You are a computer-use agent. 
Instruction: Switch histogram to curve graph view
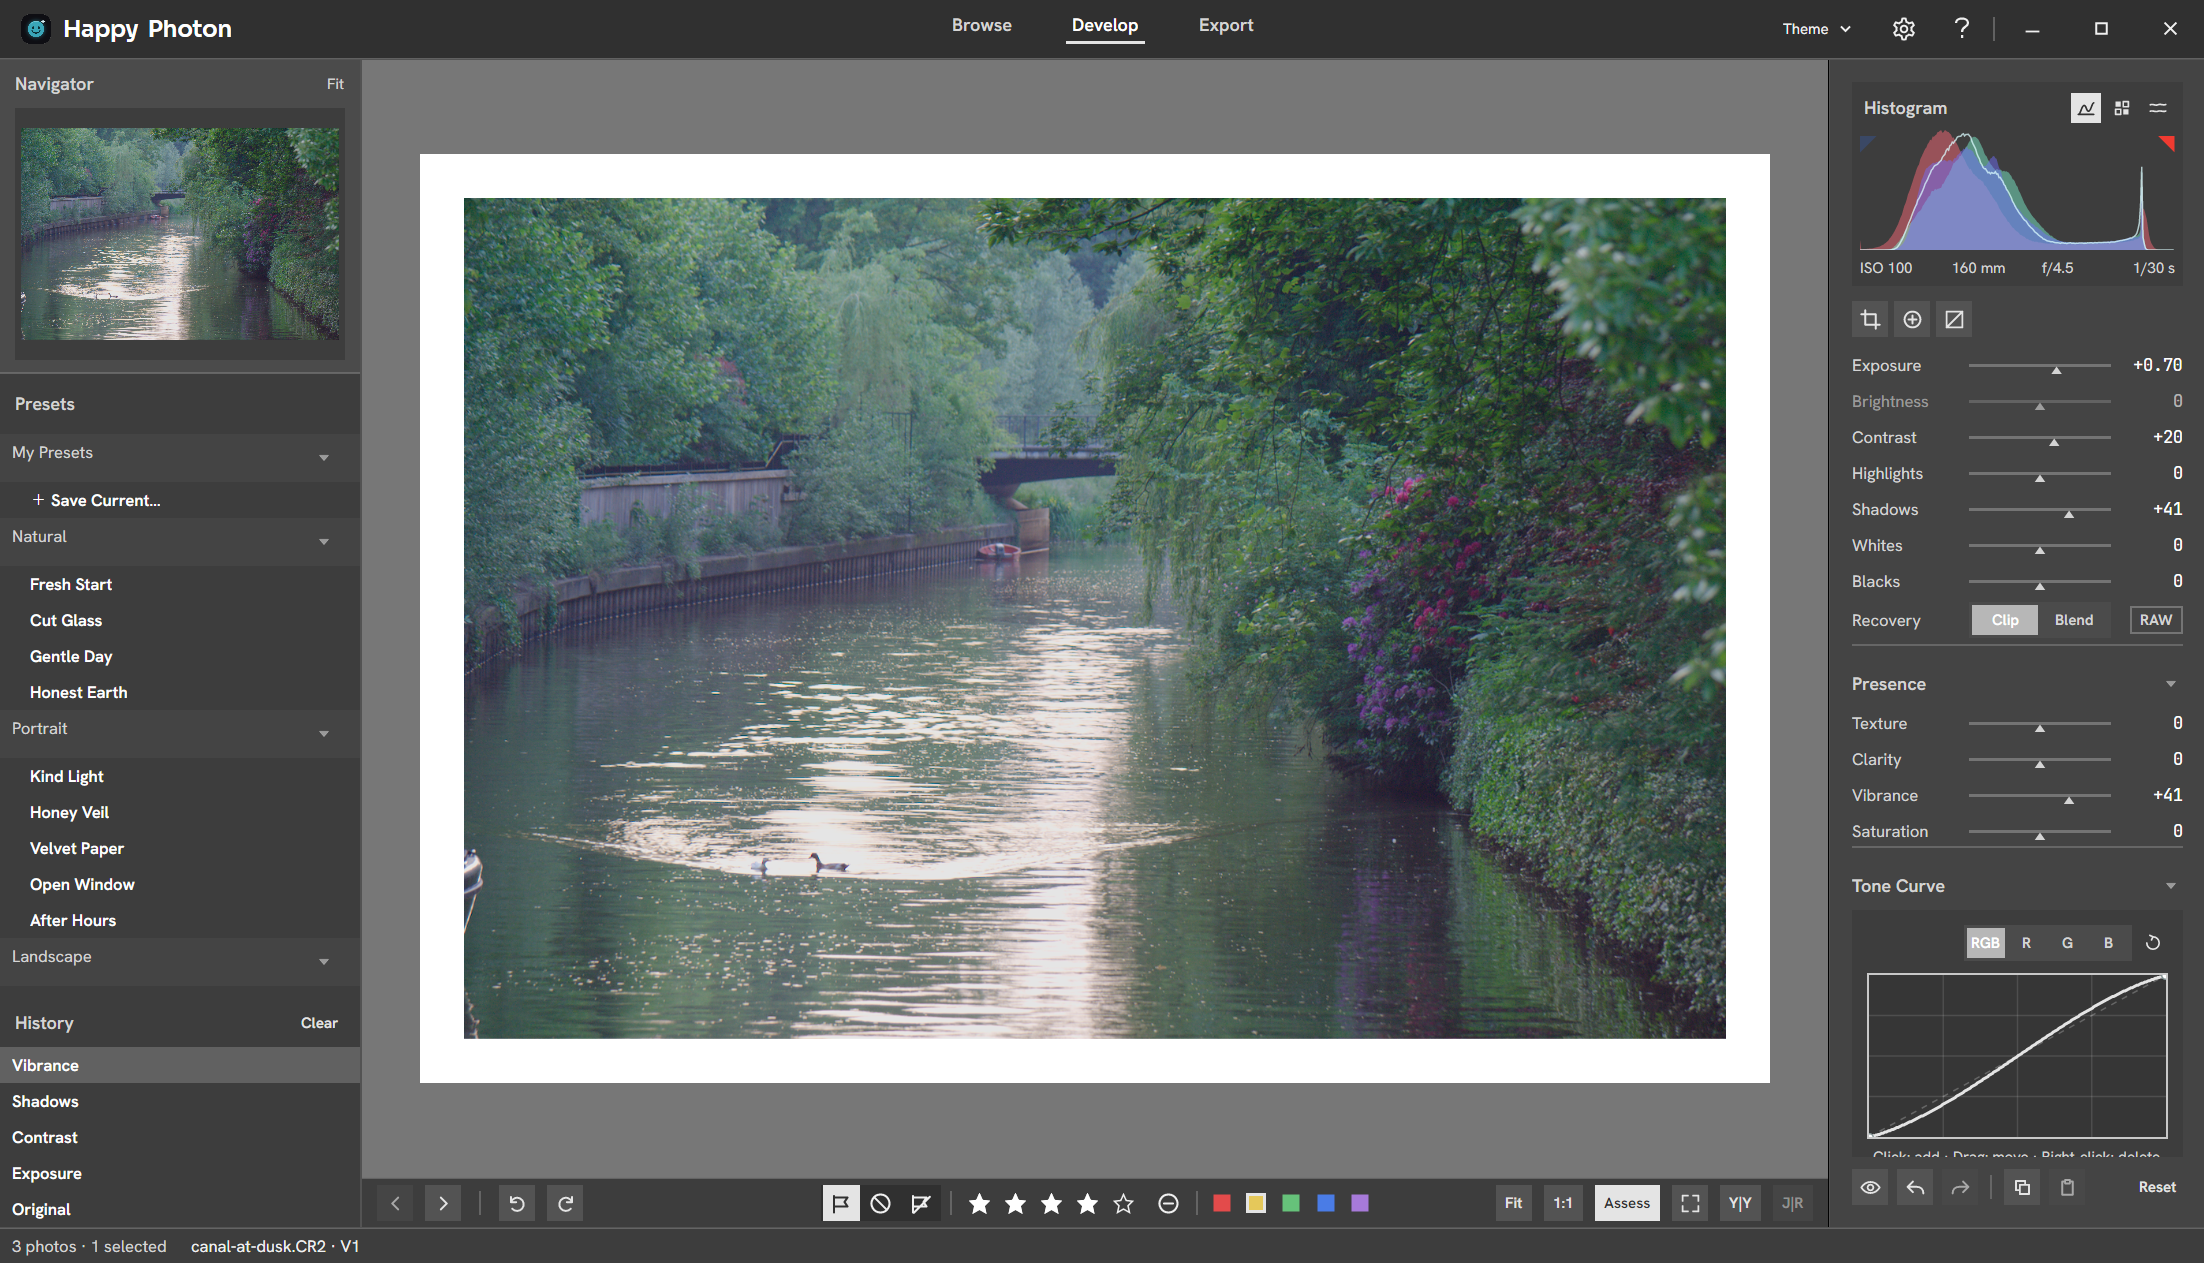click(2086, 108)
